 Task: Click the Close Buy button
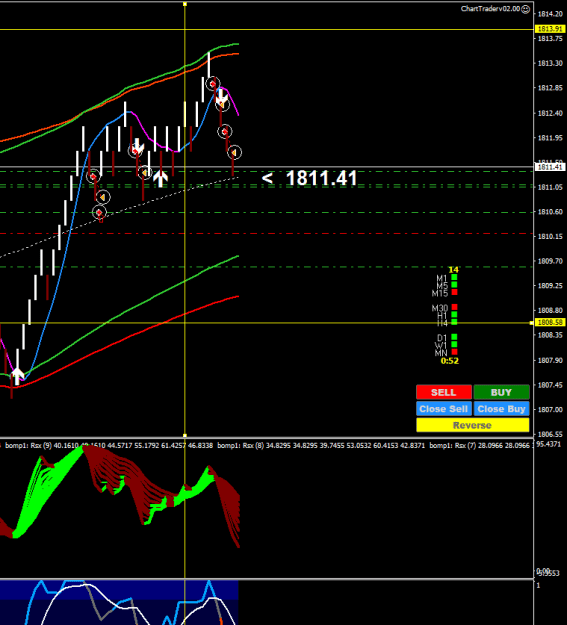(x=501, y=409)
